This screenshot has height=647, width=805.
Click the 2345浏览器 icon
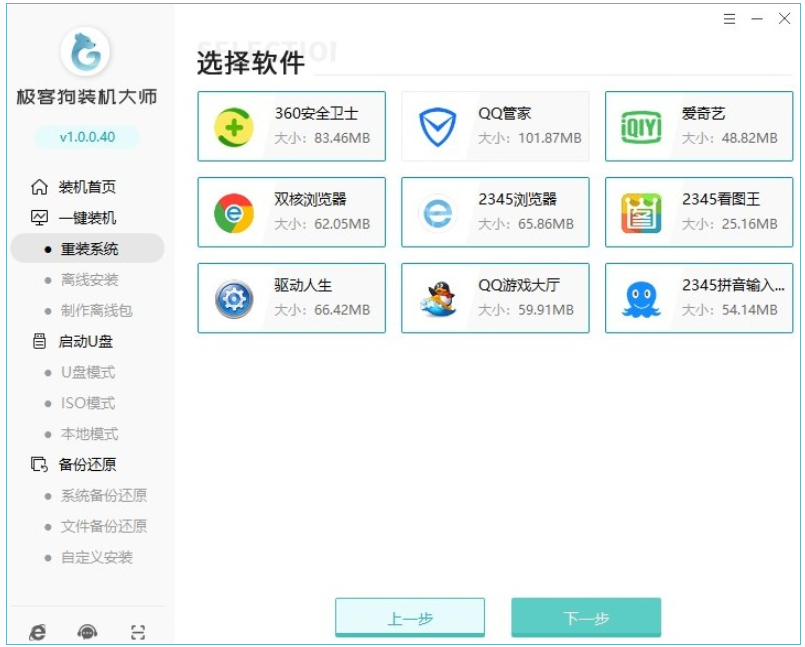(x=437, y=213)
